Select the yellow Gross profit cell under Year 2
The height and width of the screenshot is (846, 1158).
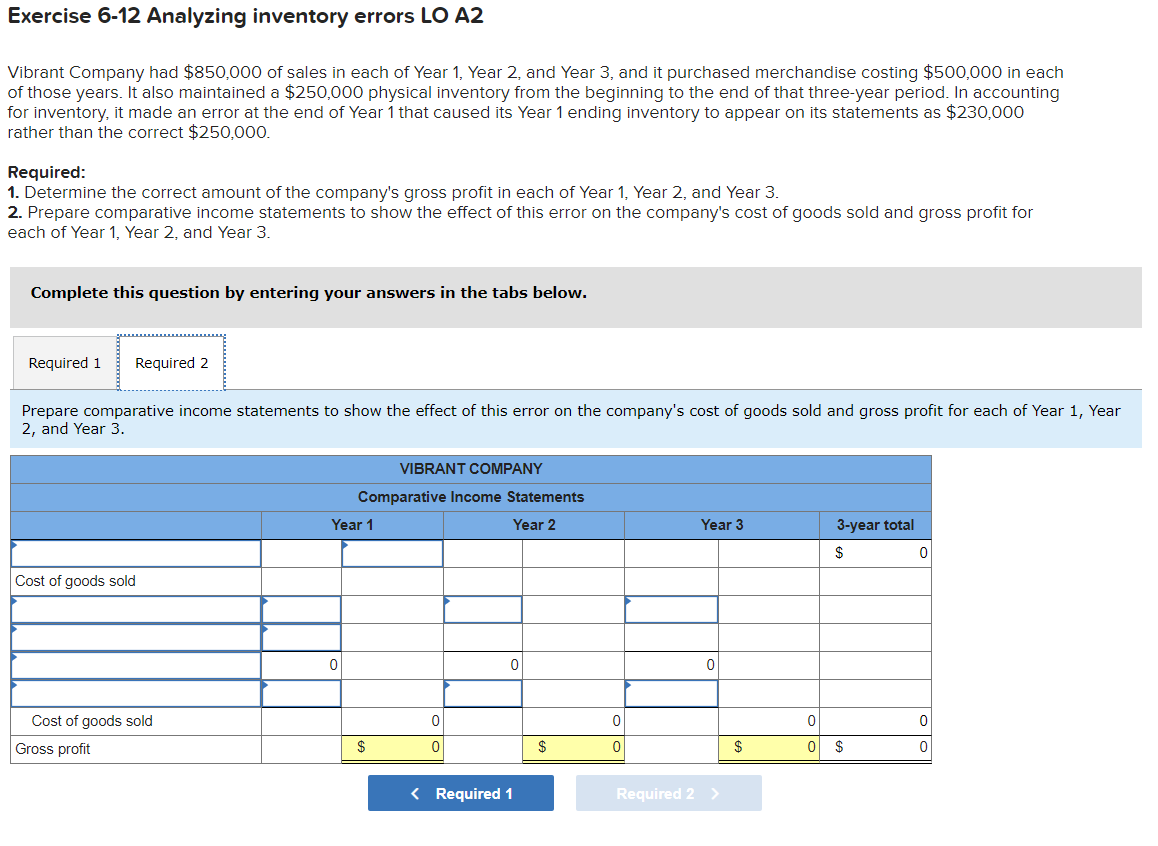click(x=573, y=747)
